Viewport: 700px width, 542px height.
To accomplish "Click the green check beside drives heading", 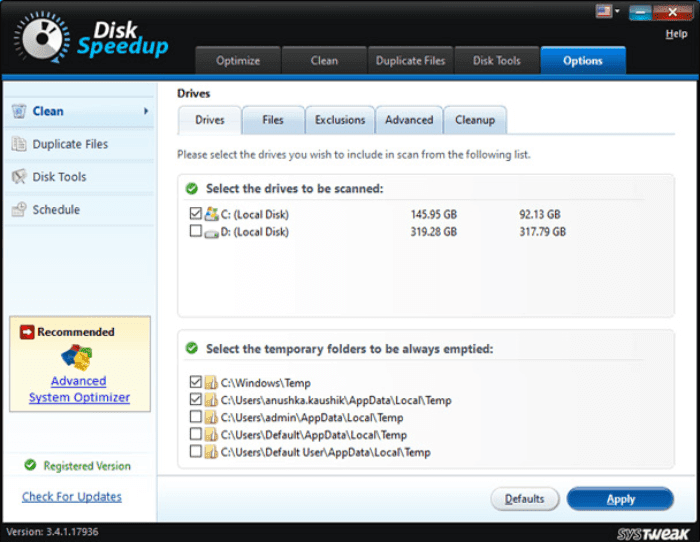I will click(192, 189).
